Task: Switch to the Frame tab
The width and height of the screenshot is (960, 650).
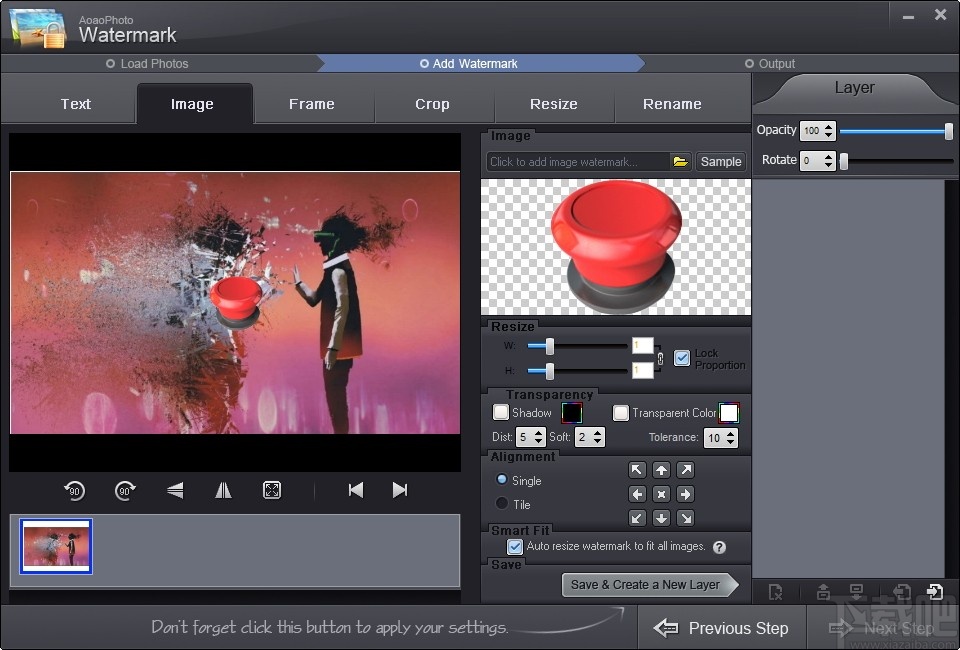Action: [312, 104]
